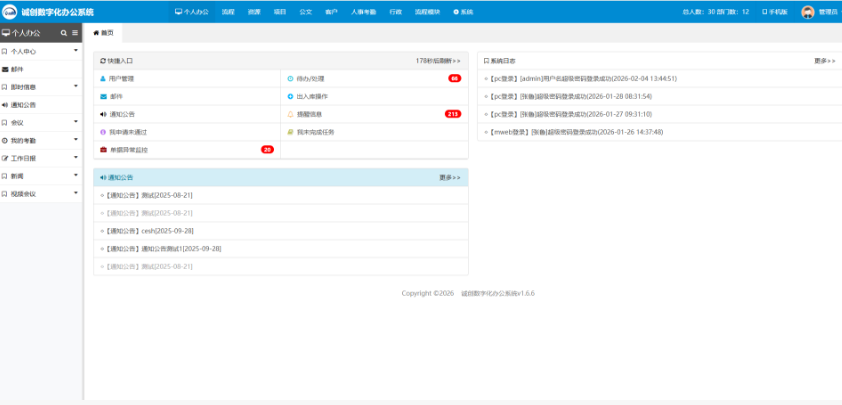Viewport: 842px width, 405px height.
Task: Click the 出入库操作 plus icon
Action: tap(290, 96)
